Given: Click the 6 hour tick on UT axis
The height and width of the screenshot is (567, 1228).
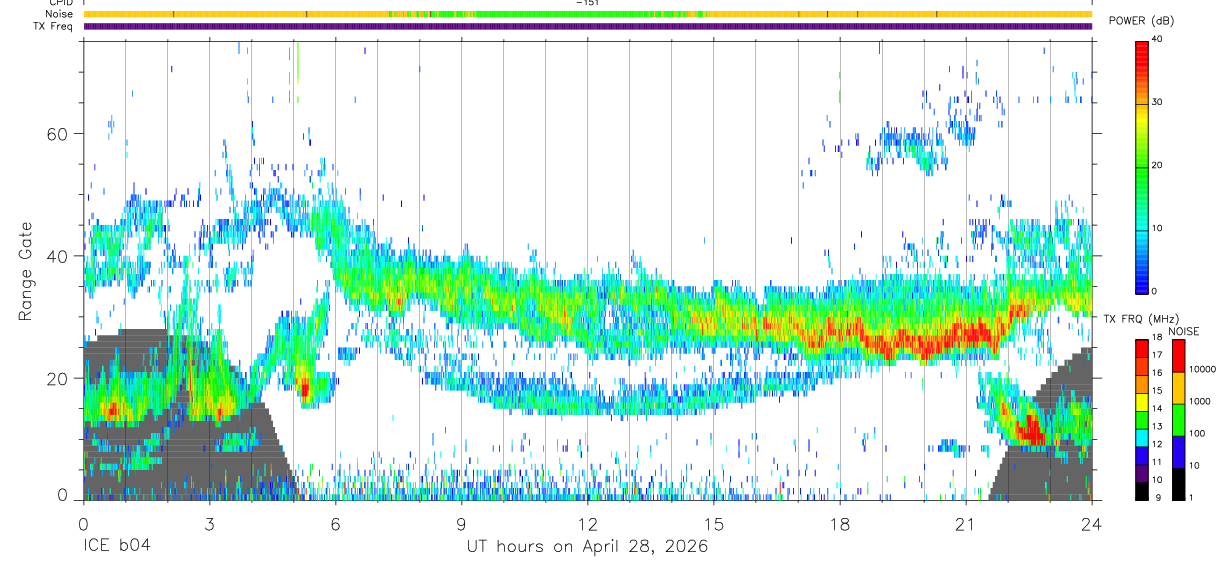Looking at the screenshot, I should pos(335,523).
